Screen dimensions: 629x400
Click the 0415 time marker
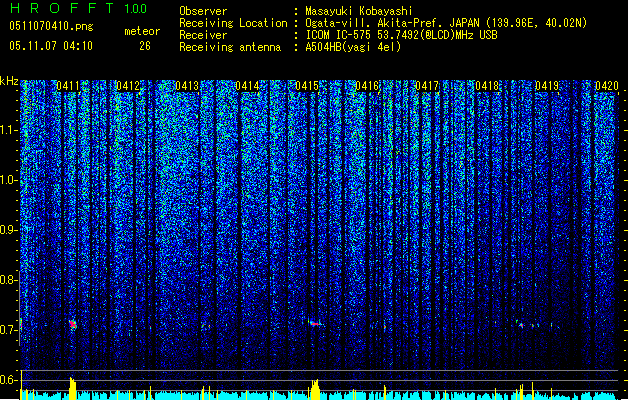[x=307, y=86]
